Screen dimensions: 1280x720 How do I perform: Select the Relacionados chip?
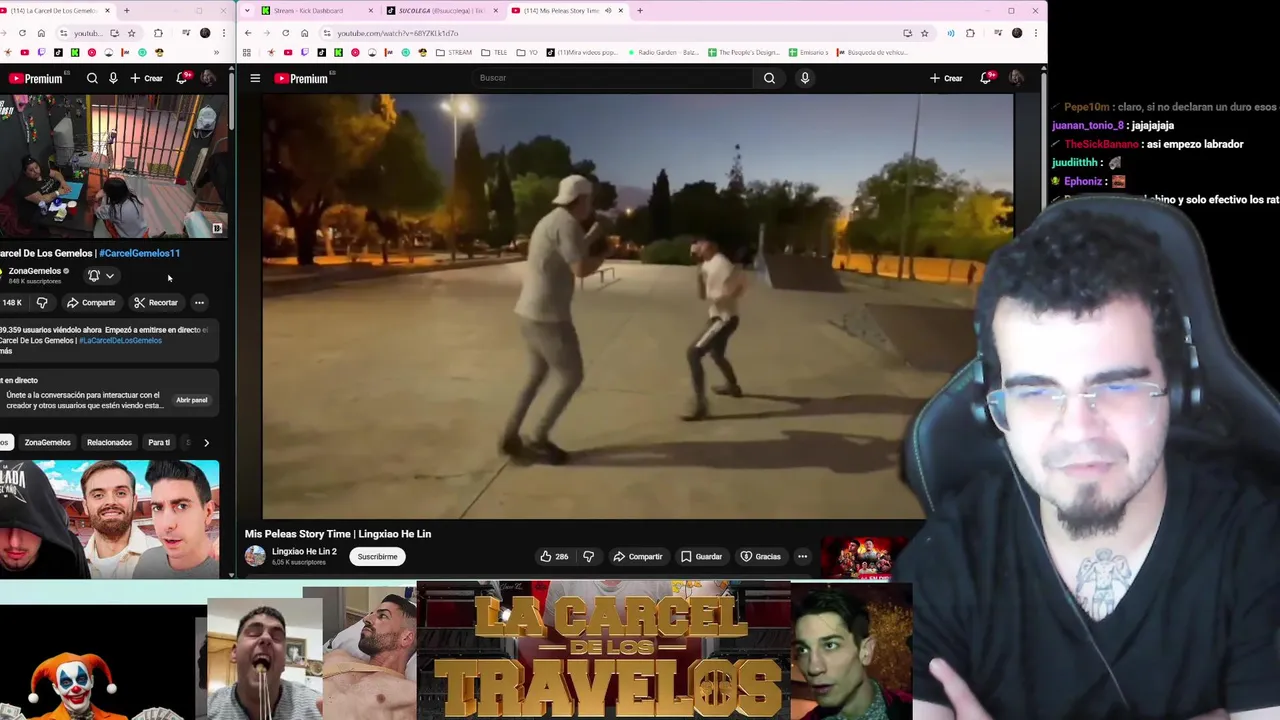[109, 442]
